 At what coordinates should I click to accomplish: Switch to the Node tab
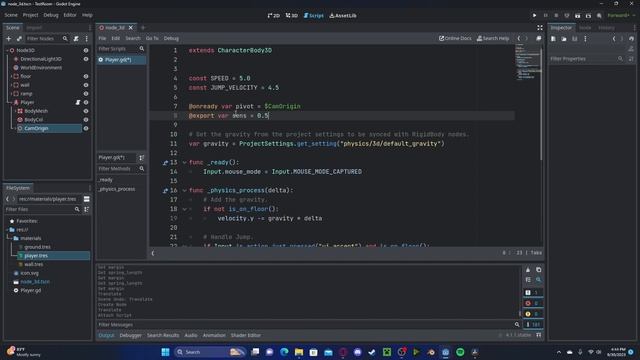(585, 28)
